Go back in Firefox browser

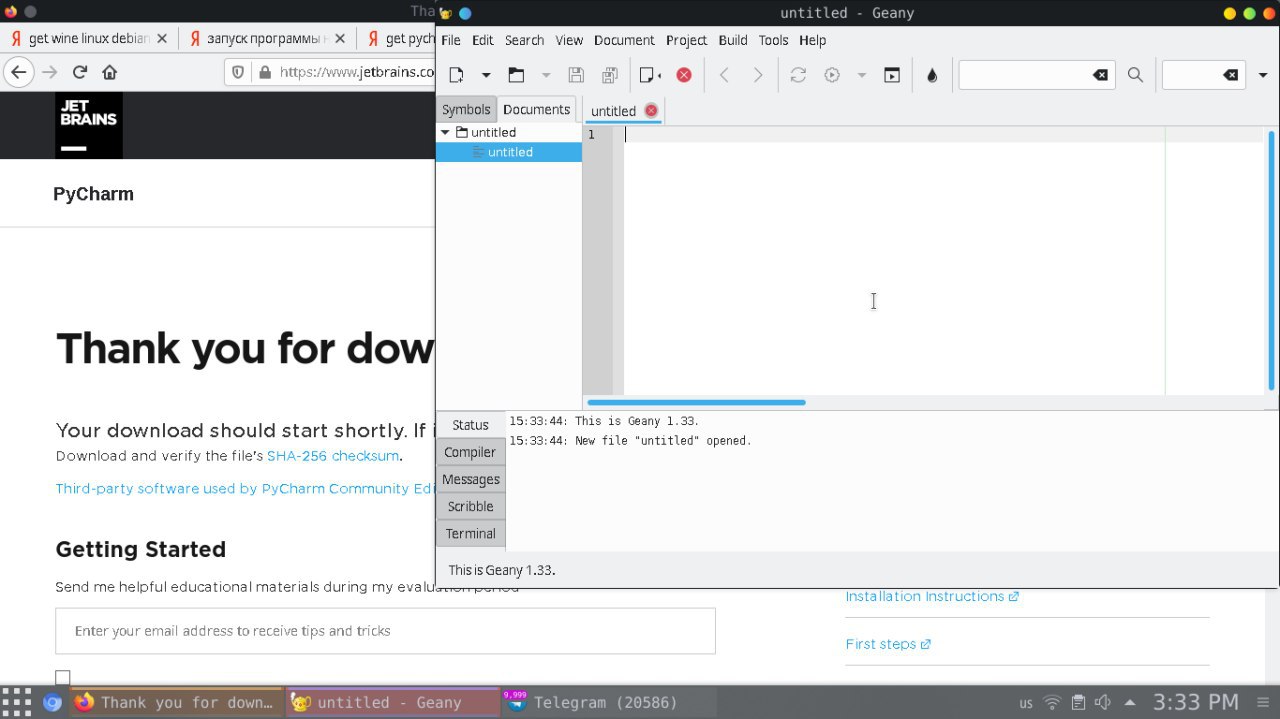coord(18,72)
